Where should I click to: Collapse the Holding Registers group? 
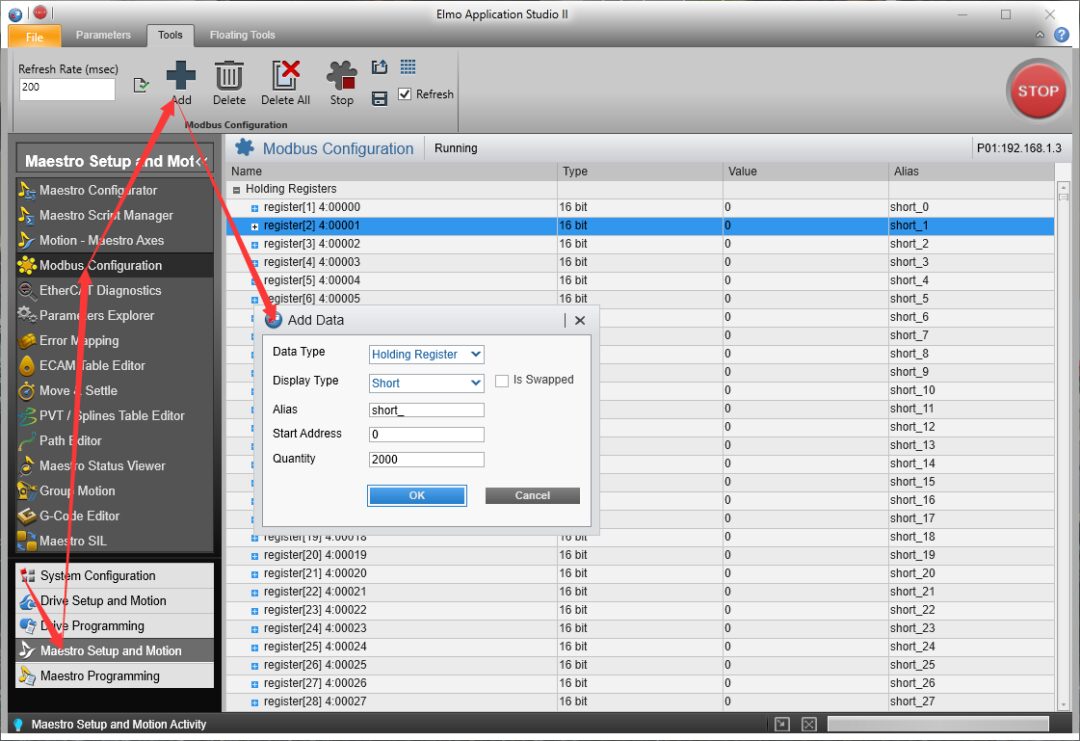(x=236, y=189)
